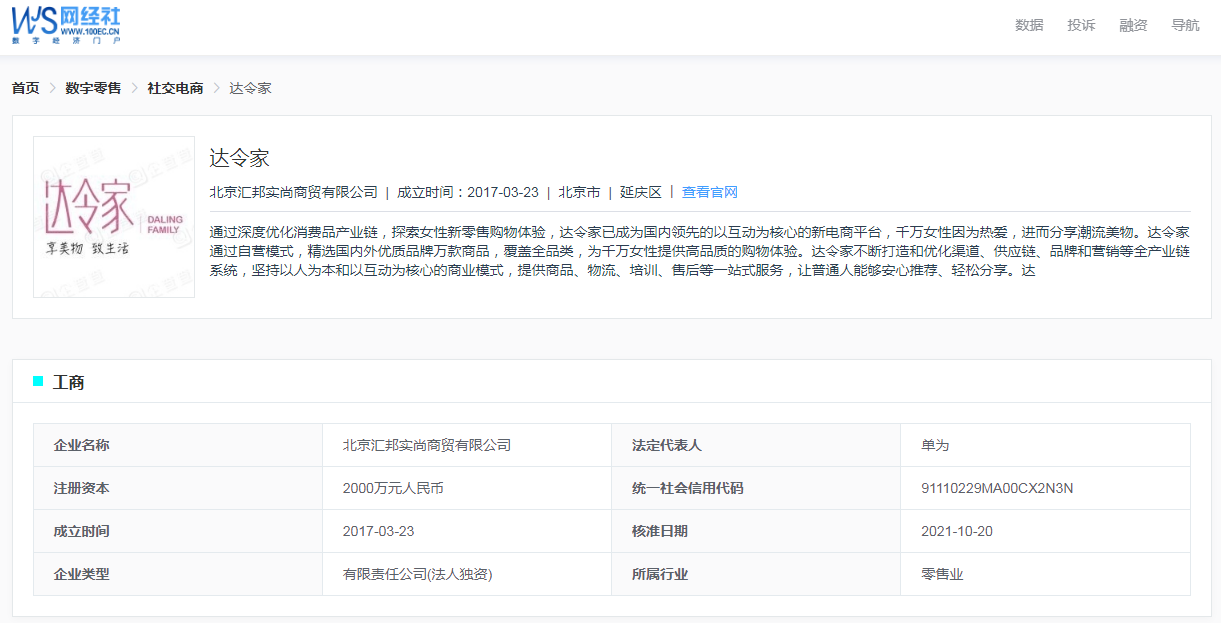Select 有限责任公司(法人独资) value cell
Viewport: 1221px width, 623px height.
click(467, 574)
